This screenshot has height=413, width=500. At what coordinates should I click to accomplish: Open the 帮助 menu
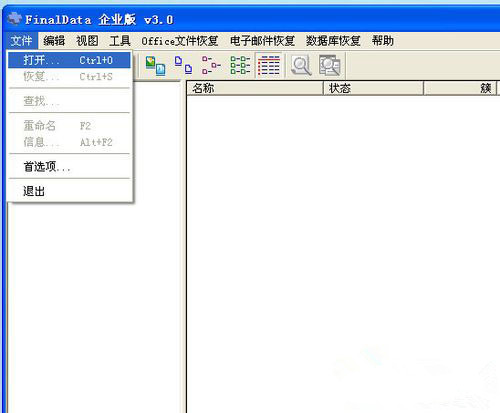click(383, 41)
